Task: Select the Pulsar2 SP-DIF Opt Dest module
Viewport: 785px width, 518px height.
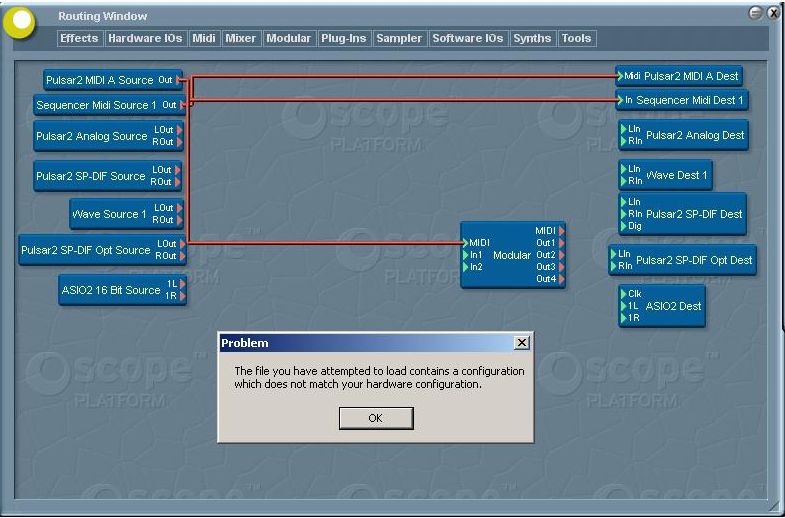Action: click(694, 260)
